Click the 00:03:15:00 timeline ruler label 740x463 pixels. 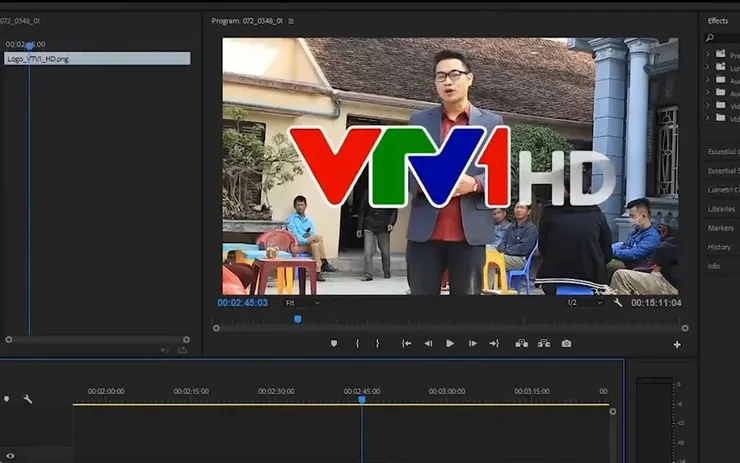click(532, 391)
